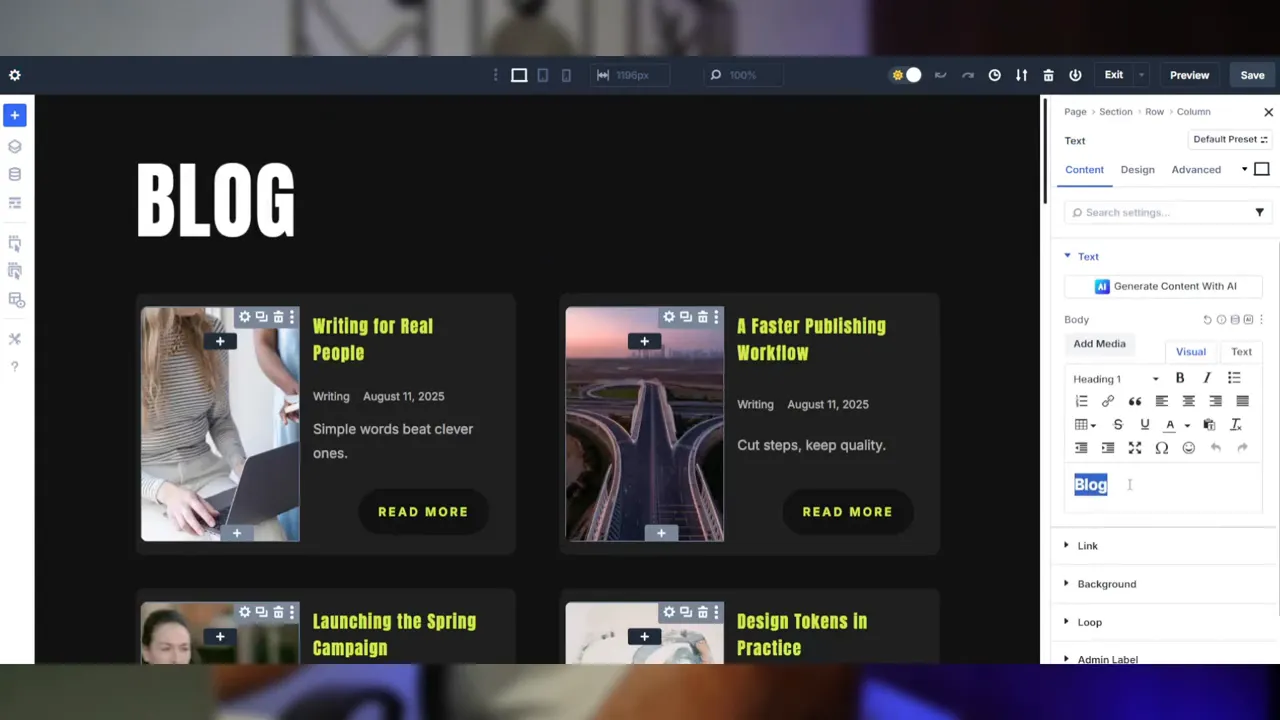Redo the builder action in top bar

[967, 75]
